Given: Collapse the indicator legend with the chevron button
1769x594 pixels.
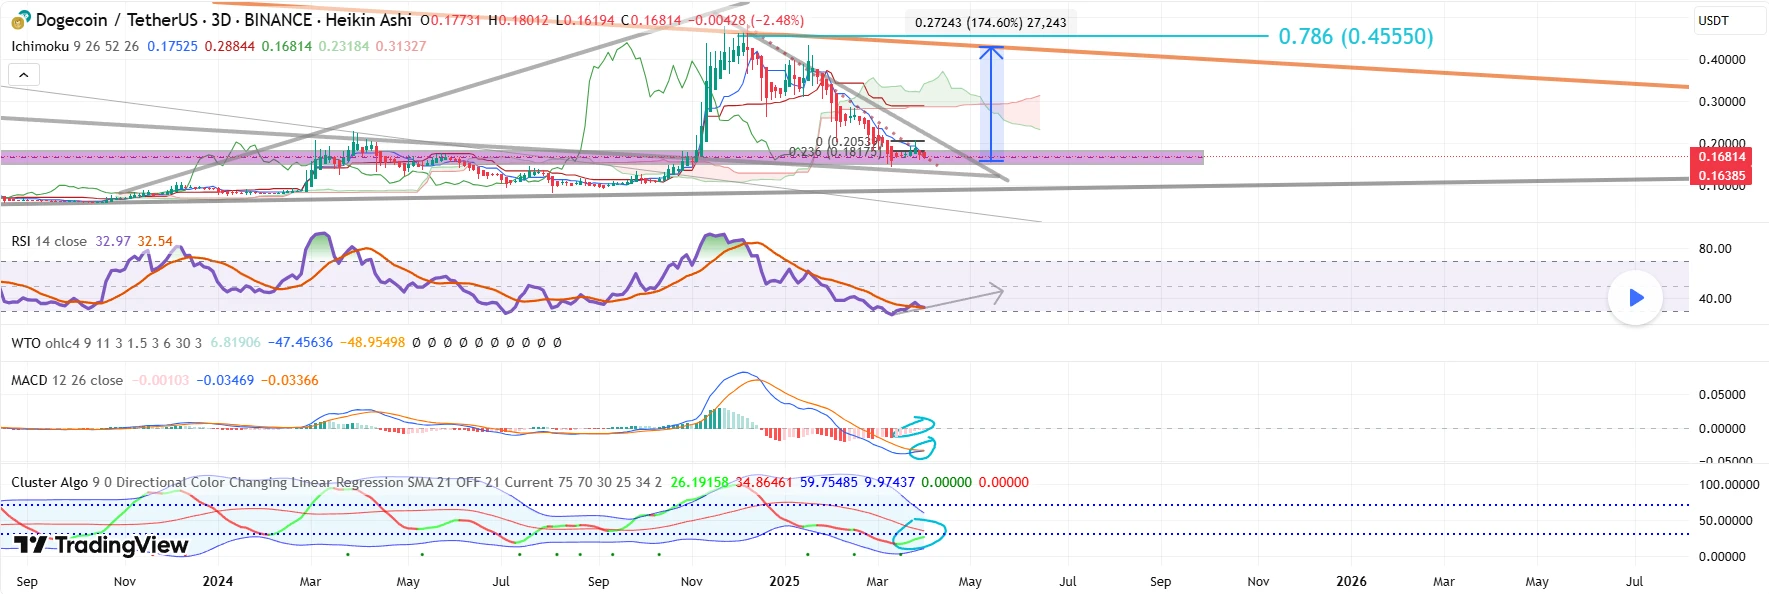Looking at the screenshot, I should (x=24, y=74).
